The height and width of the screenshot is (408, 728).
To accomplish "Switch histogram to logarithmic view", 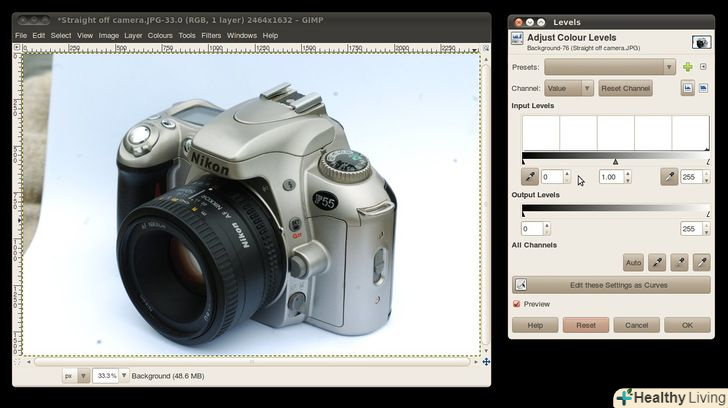I will [x=704, y=88].
